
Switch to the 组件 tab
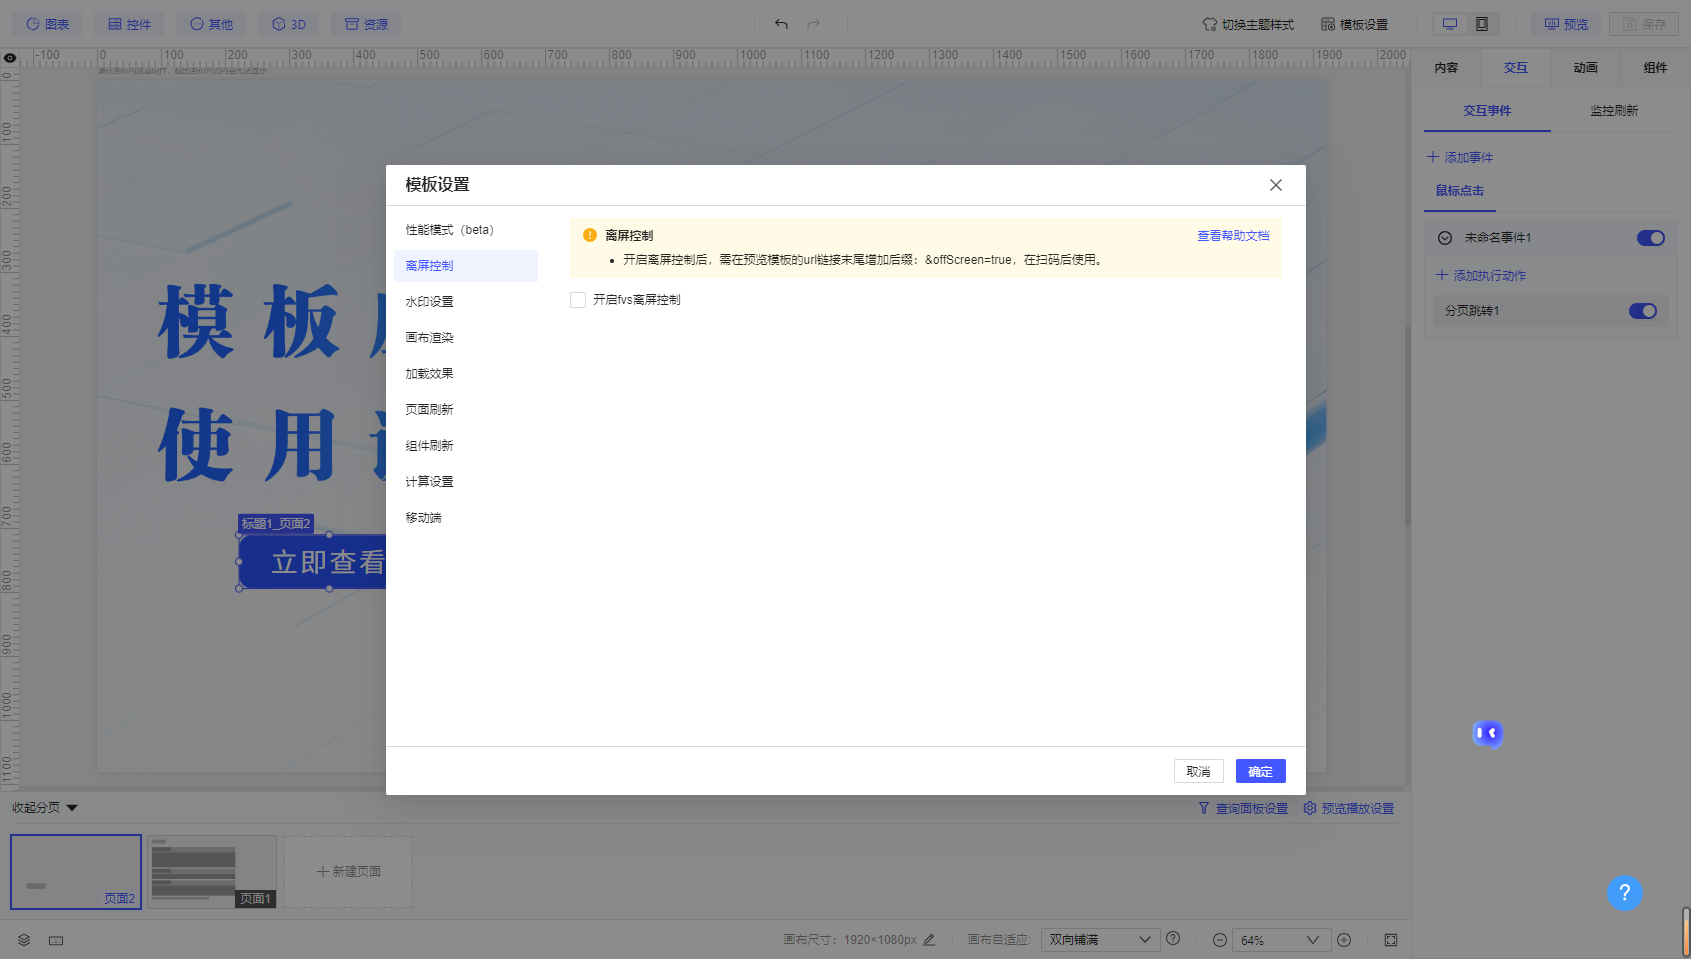[x=1655, y=68]
